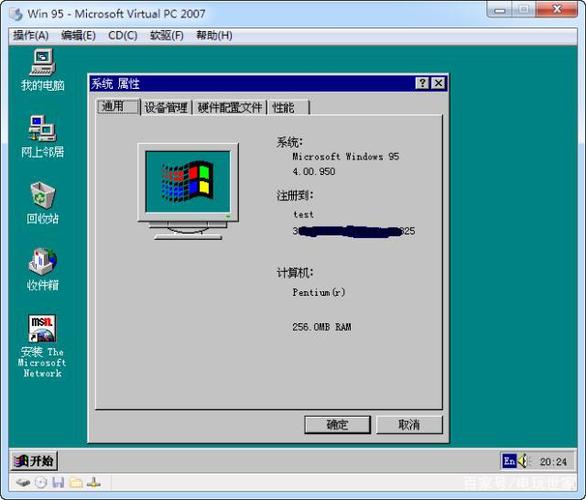Click the hard disk status icon in Virtual PC
This screenshot has width=586, height=500.
[23, 483]
